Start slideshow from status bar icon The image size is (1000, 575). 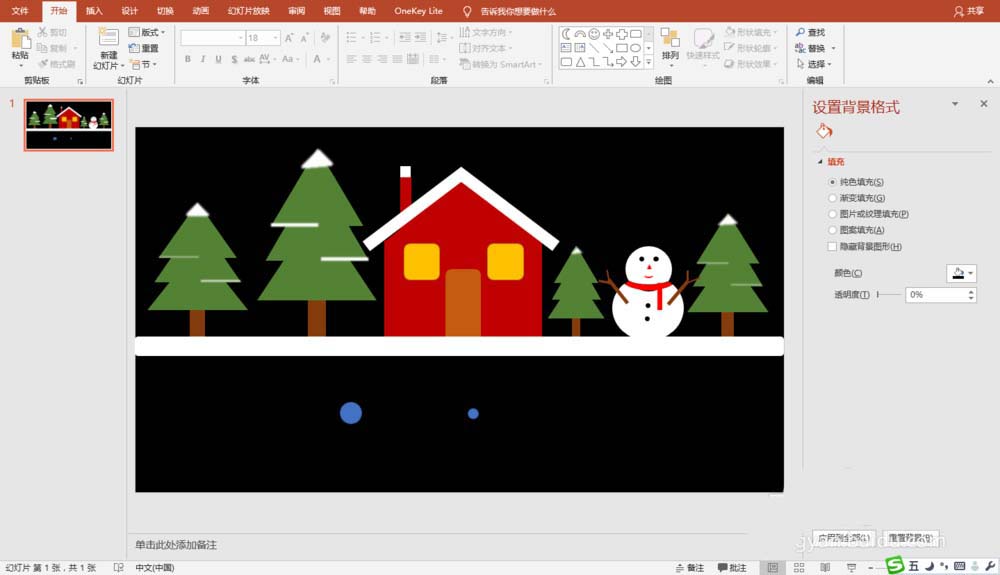click(x=851, y=567)
